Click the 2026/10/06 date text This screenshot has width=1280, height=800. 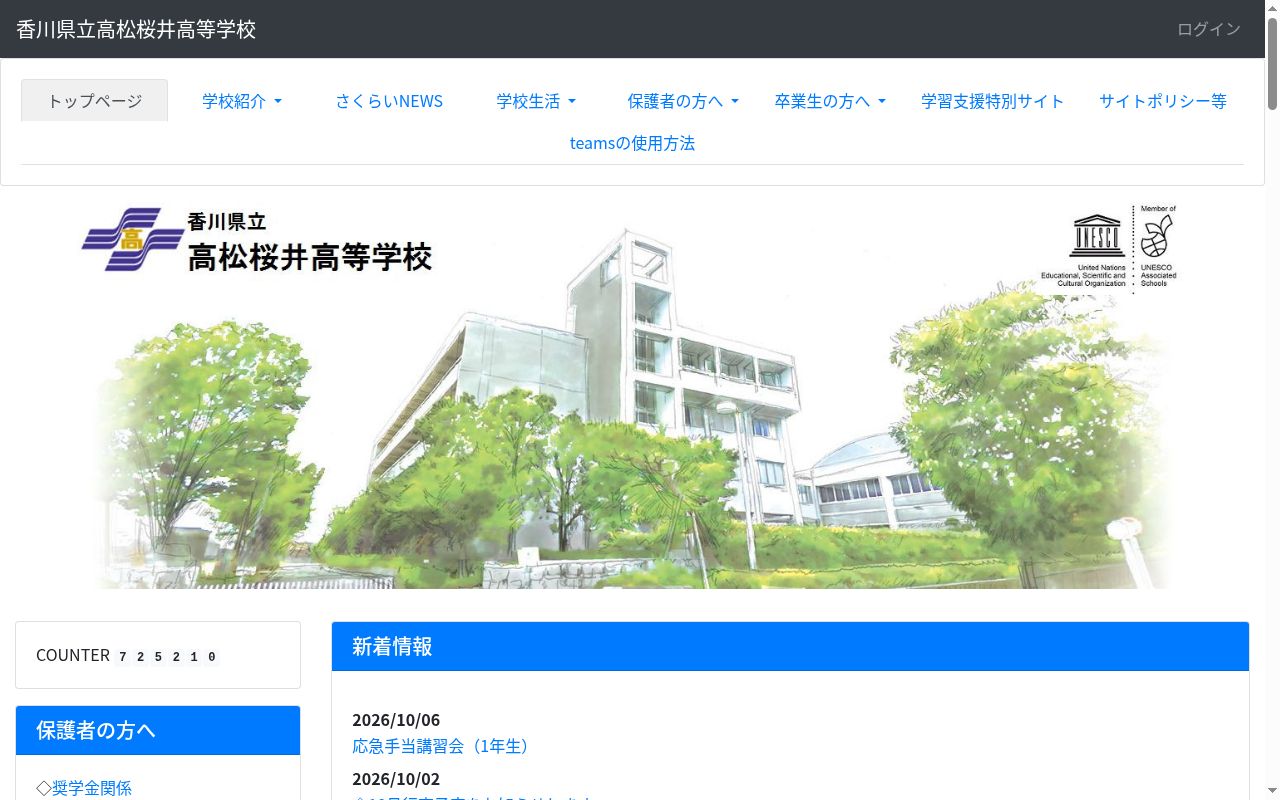pyautogui.click(x=396, y=720)
